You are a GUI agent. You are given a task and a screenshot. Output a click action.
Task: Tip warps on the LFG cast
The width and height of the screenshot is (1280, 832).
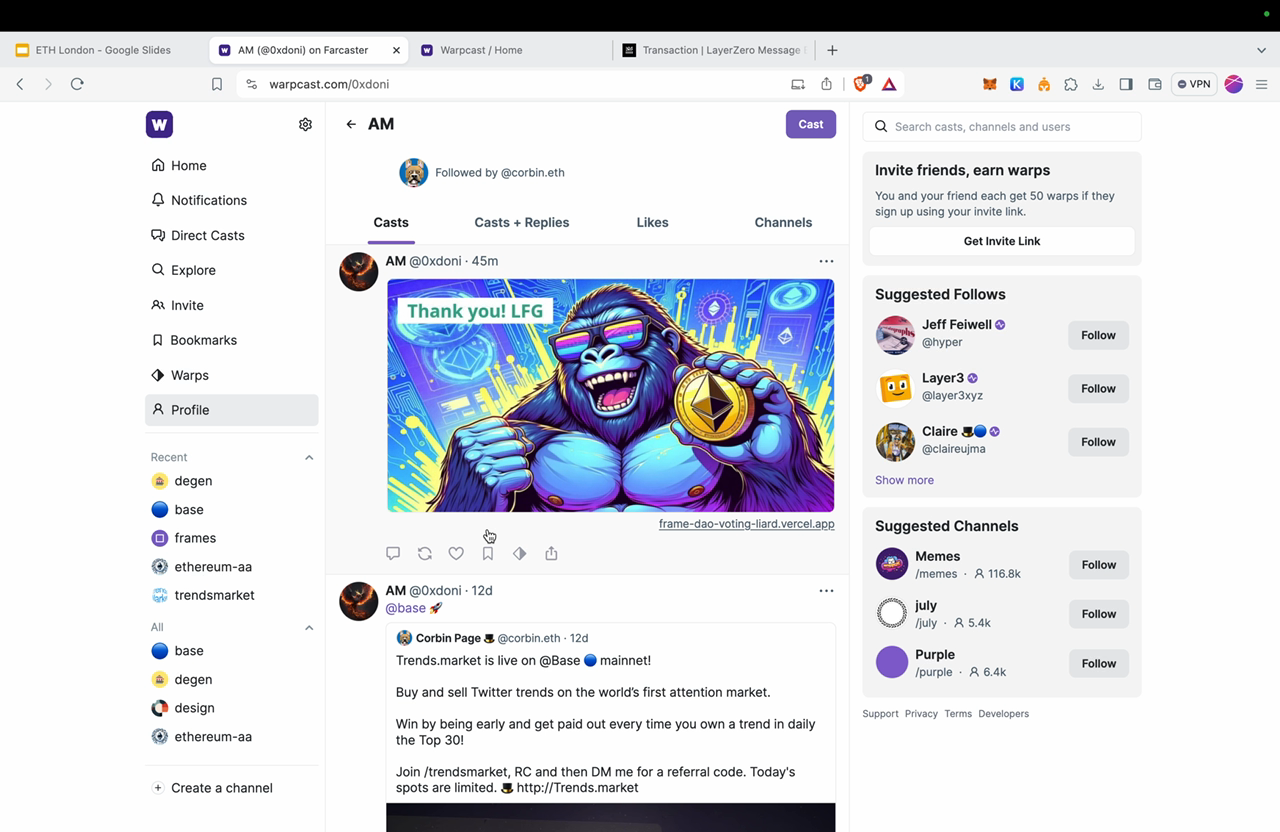[520, 553]
